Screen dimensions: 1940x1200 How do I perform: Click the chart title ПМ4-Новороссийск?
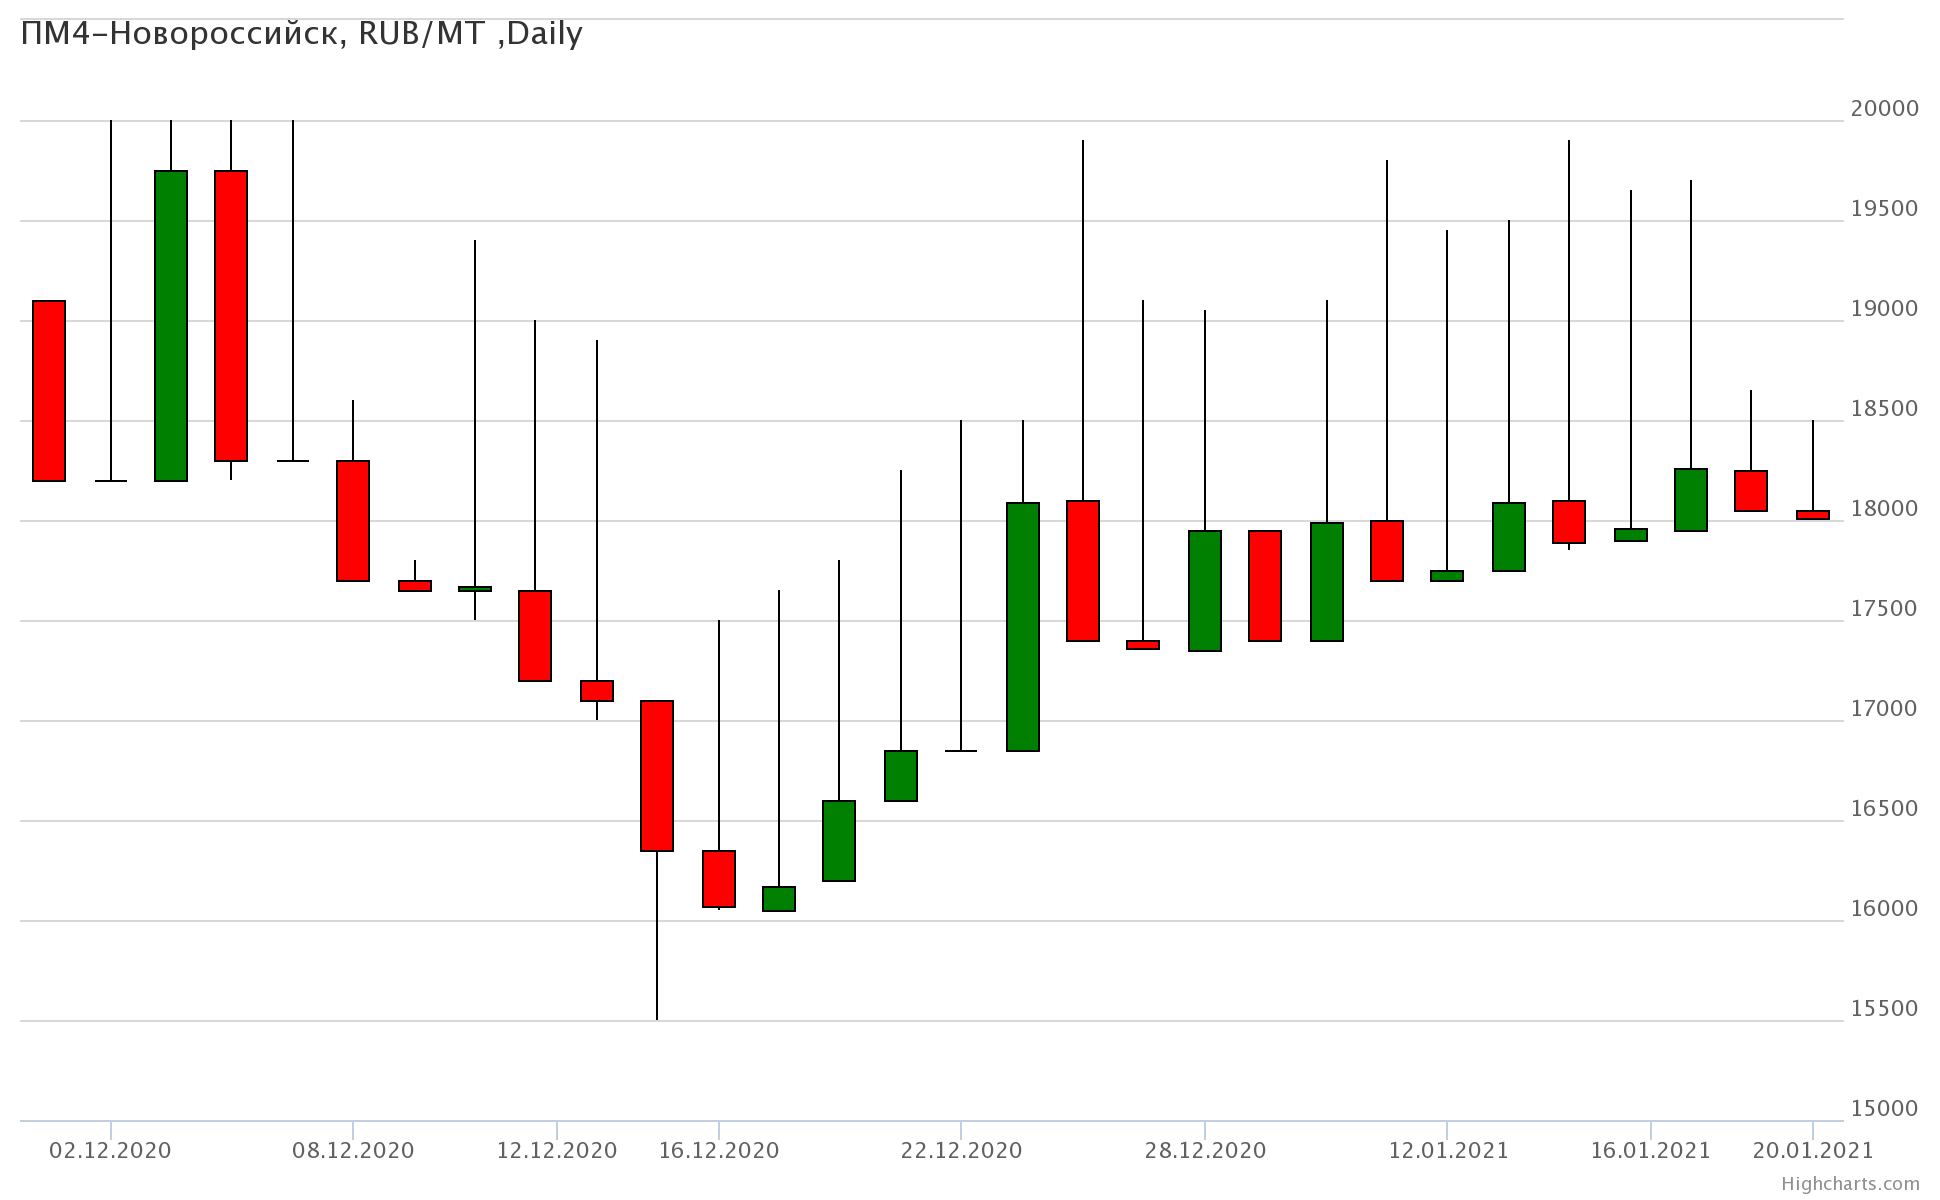(x=300, y=34)
